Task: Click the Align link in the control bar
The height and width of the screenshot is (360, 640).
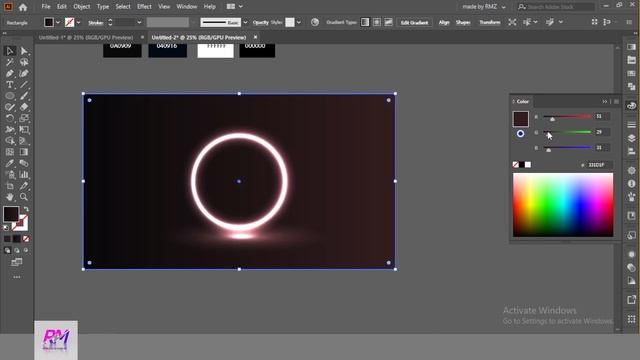Action: pos(444,22)
